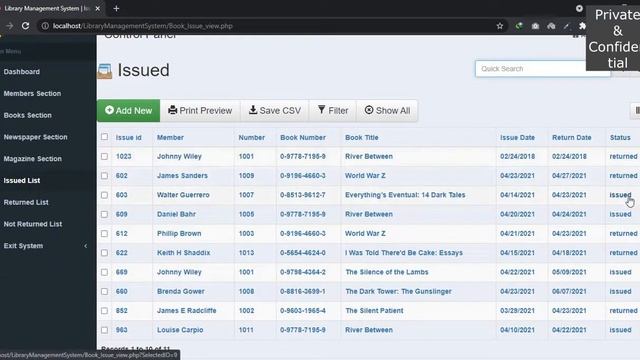The image size is (640, 360).
Task: Open Books Section in the sidebar
Action: [27, 115]
